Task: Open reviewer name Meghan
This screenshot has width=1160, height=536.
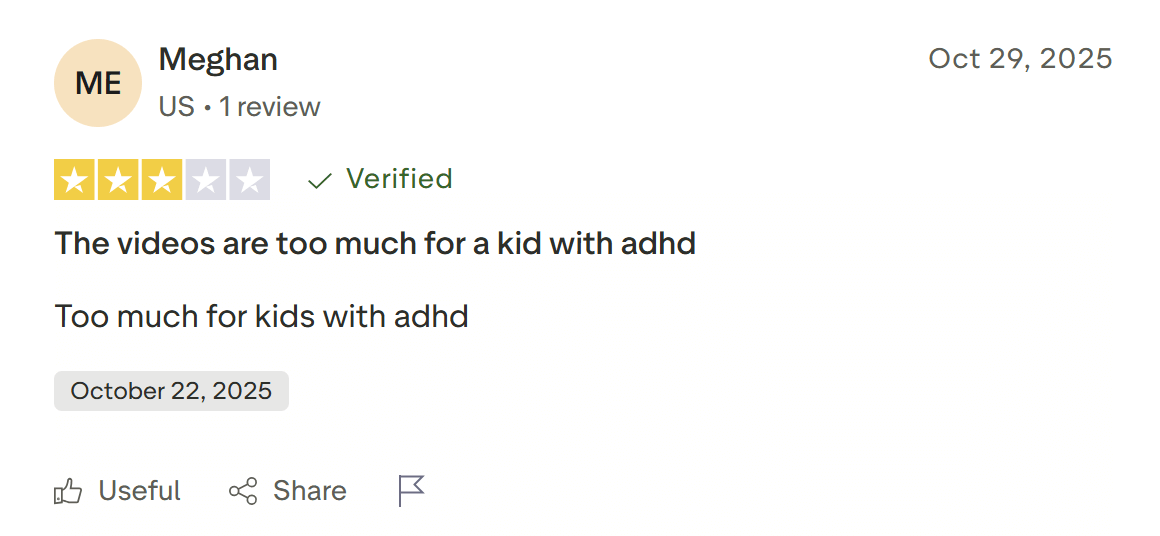Action: [218, 60]
